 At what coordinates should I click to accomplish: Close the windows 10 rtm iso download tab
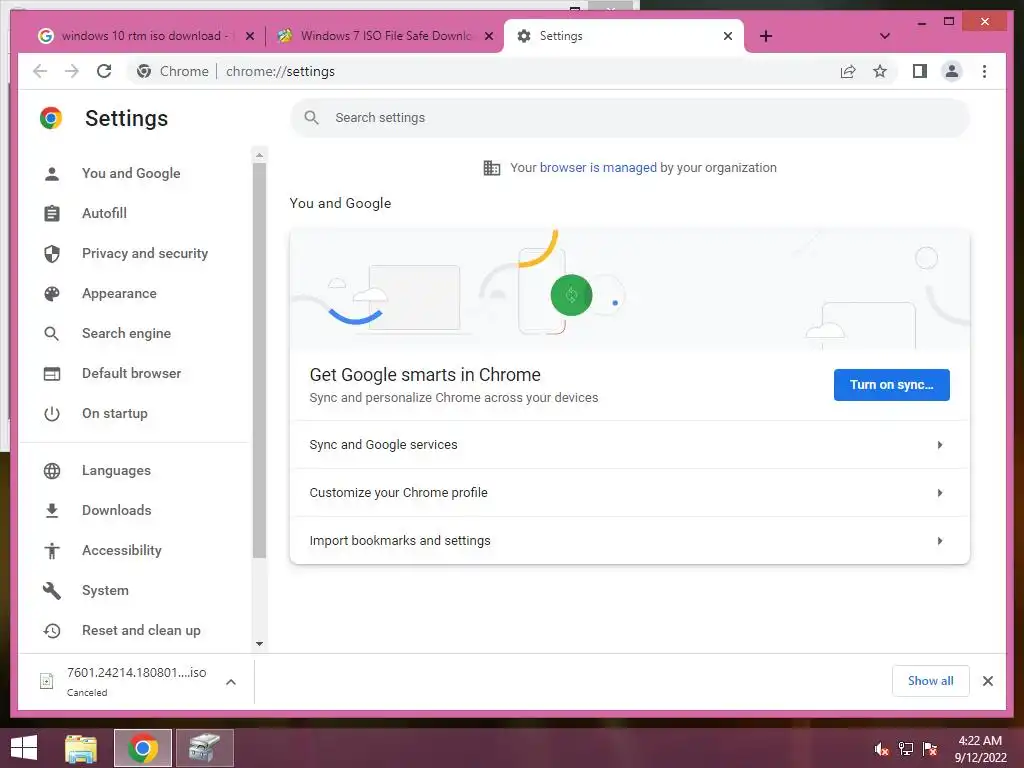click(249, 36)
